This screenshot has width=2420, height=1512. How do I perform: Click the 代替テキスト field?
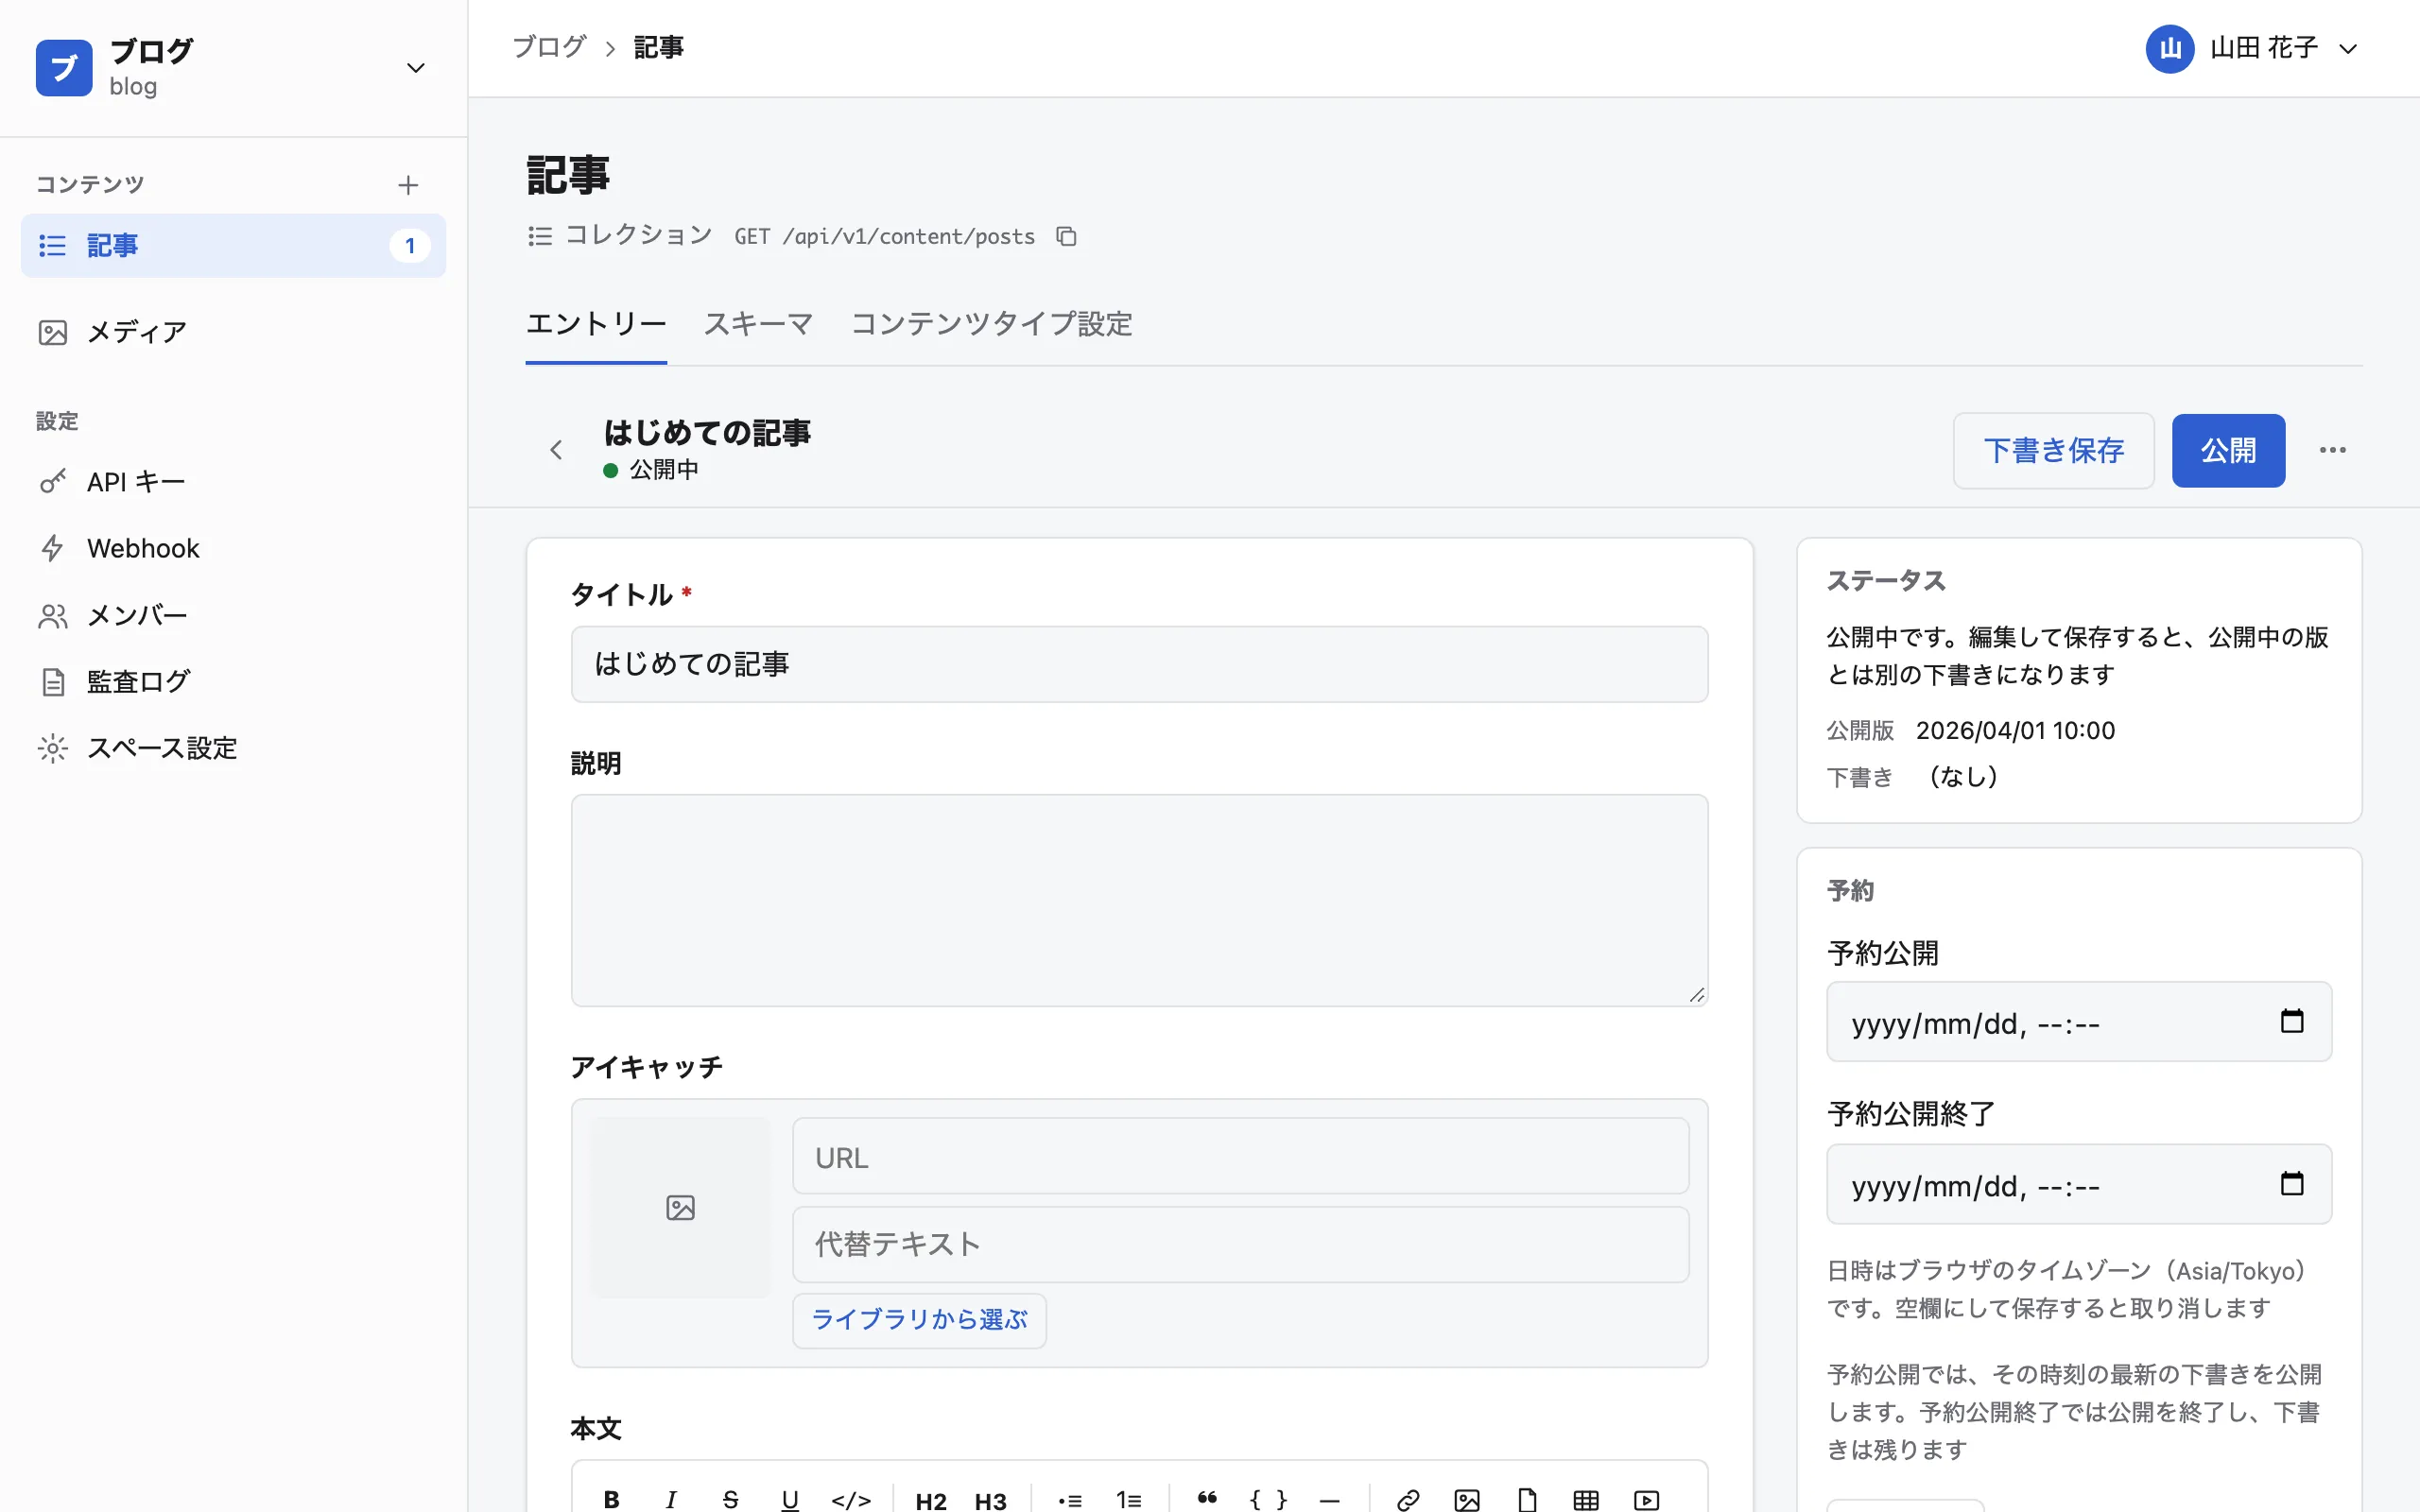(1240, 1244)
